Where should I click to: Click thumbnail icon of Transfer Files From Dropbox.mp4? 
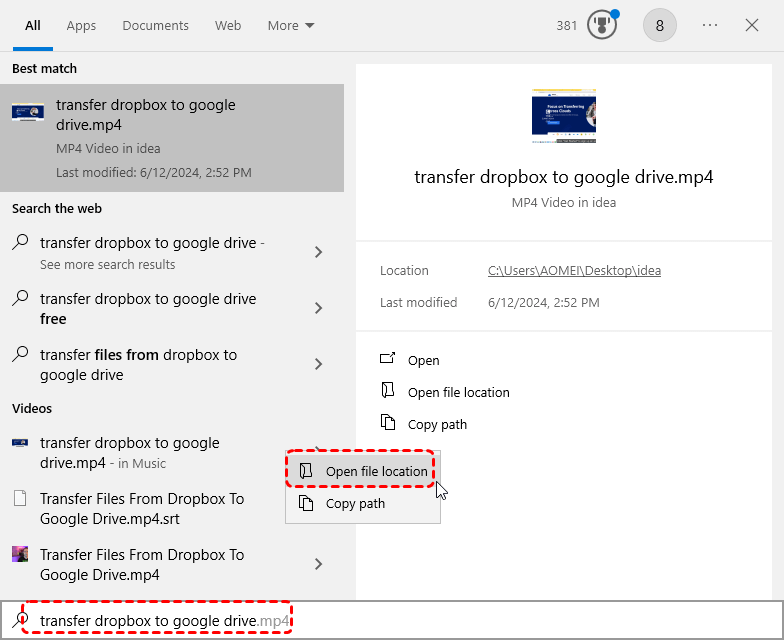[20, 554]
